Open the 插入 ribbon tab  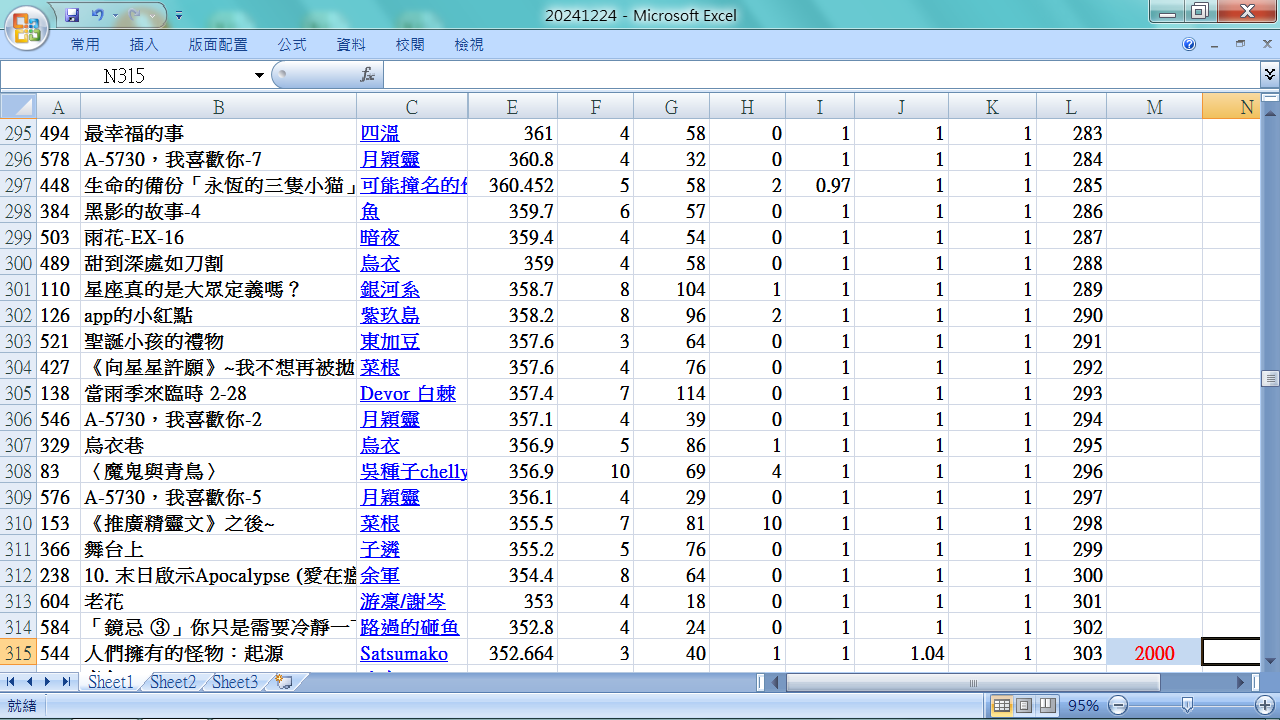tap(144, 45)
